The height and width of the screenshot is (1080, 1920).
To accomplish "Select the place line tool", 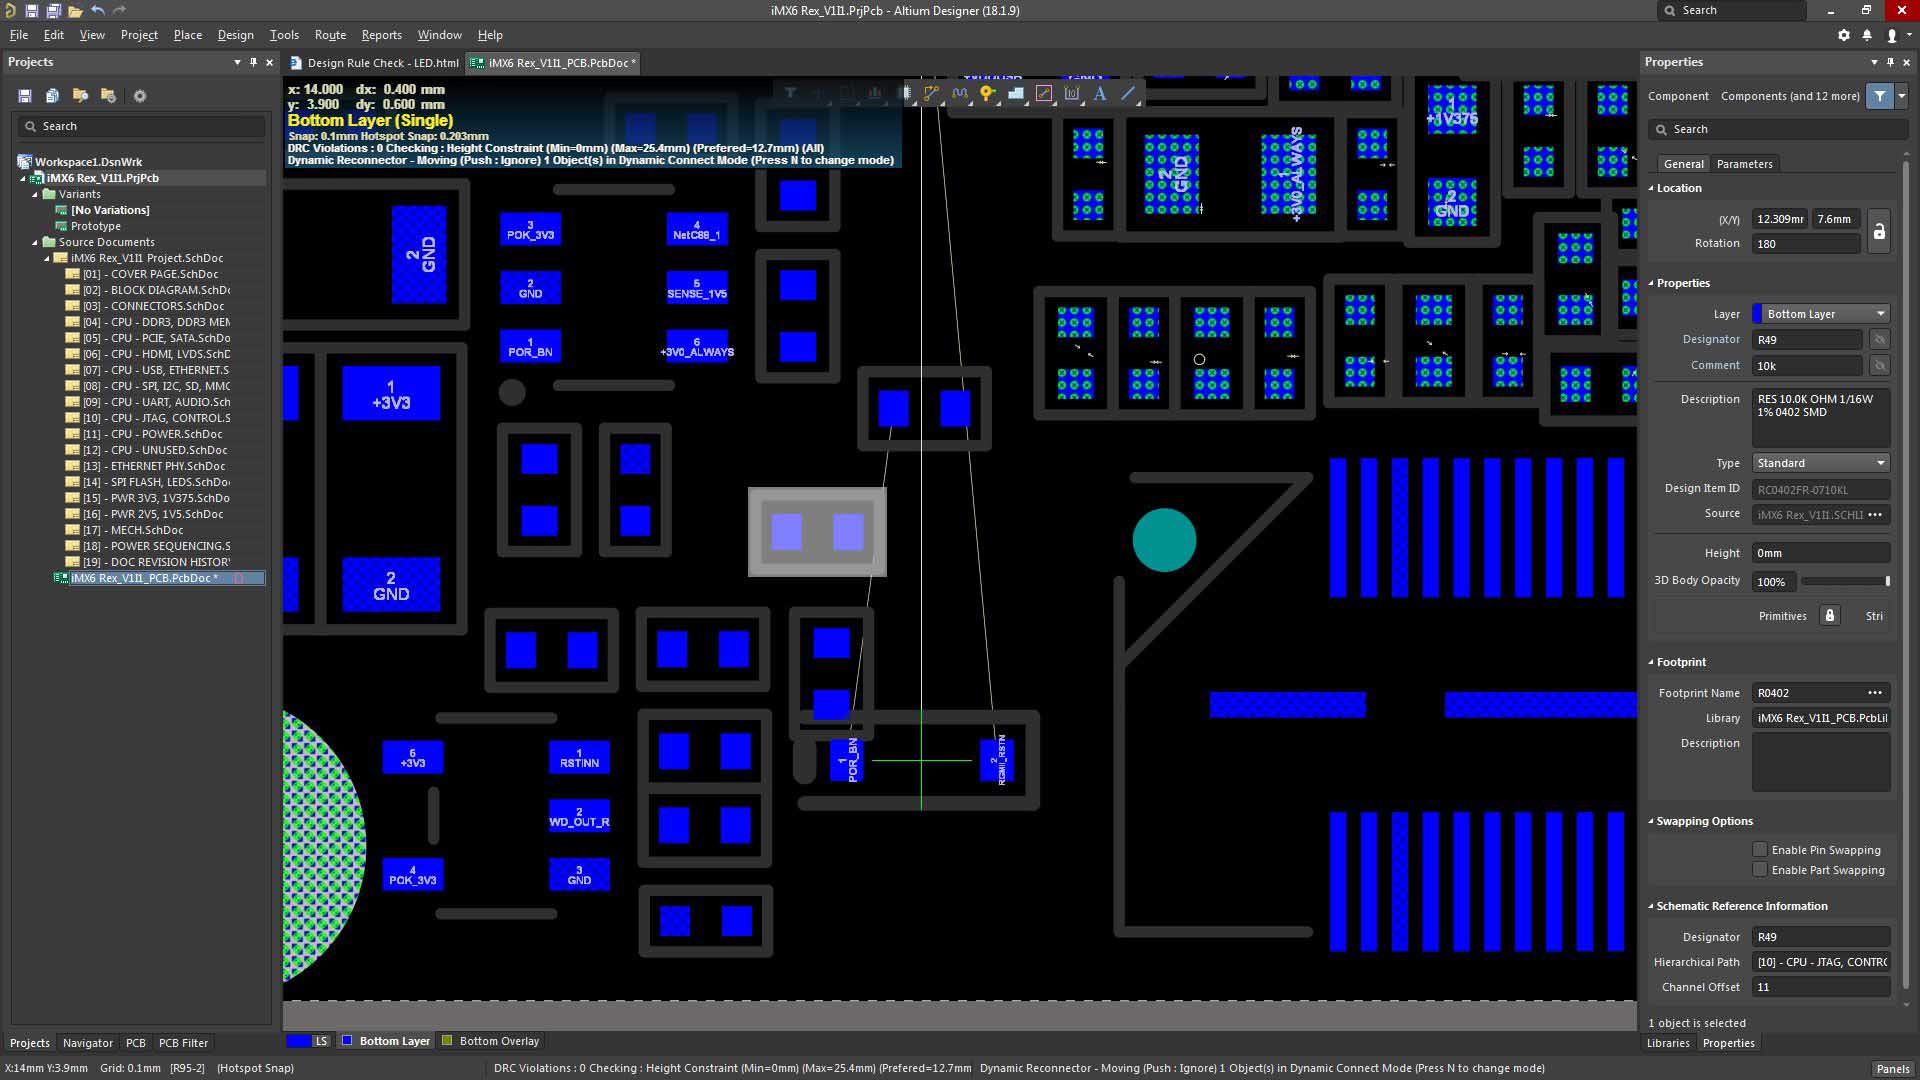I will (x=1128, y=93).
